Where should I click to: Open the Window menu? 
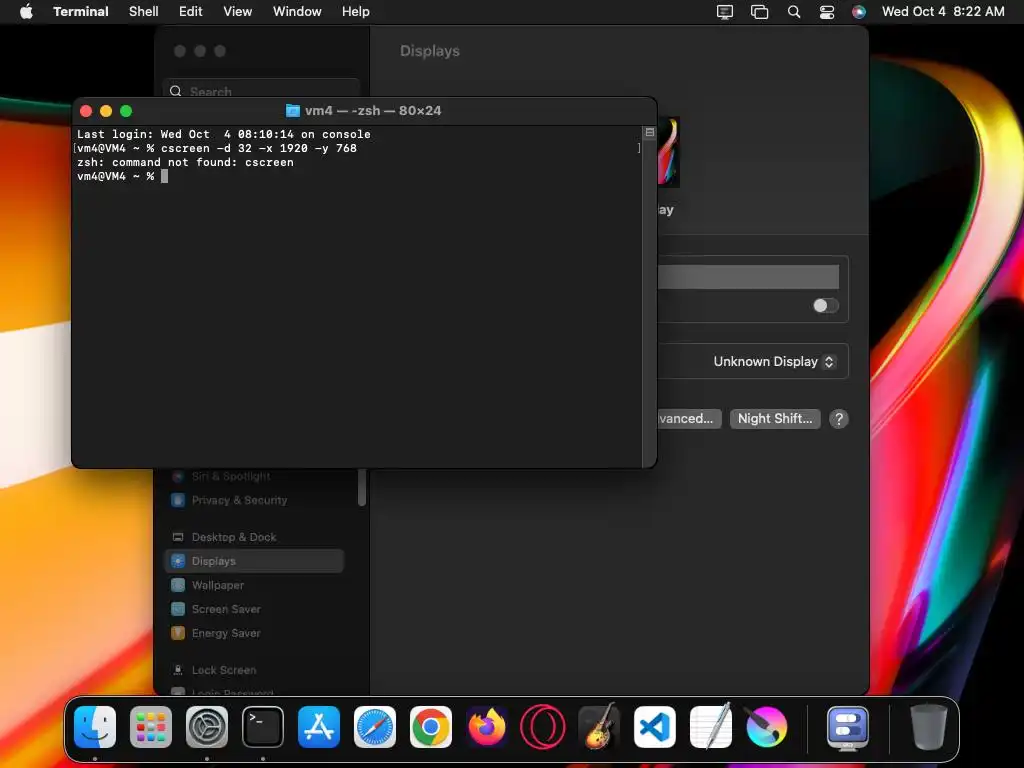(x=297, y=12)
